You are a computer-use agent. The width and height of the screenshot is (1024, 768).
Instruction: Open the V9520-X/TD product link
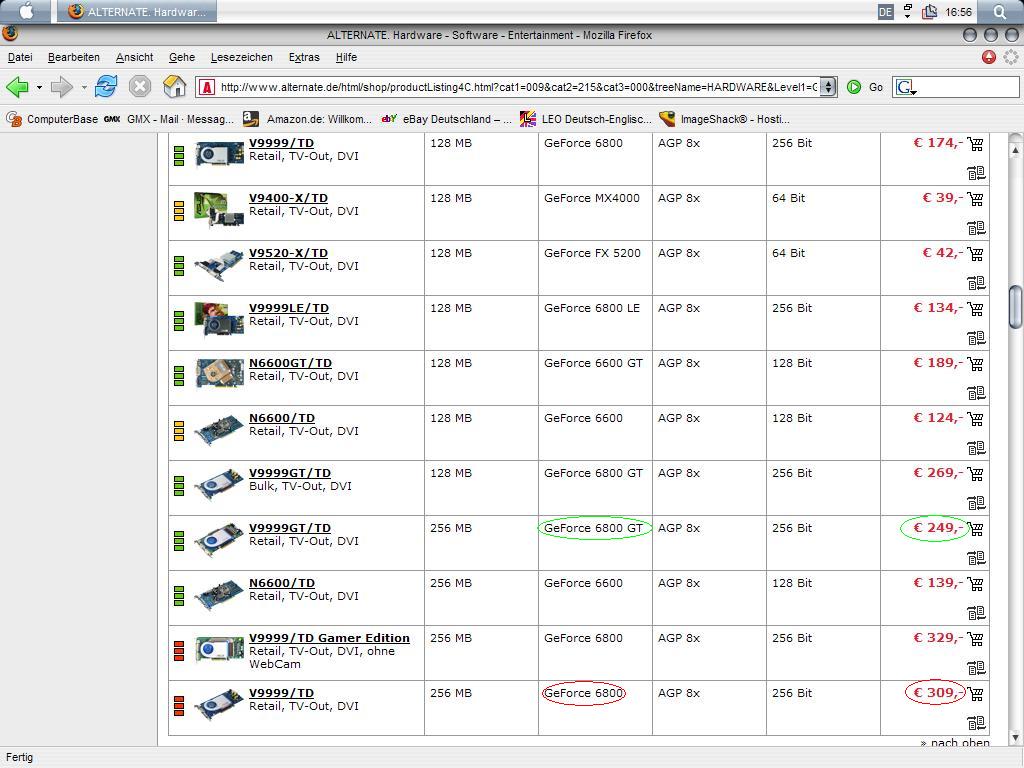coord(288,253)
